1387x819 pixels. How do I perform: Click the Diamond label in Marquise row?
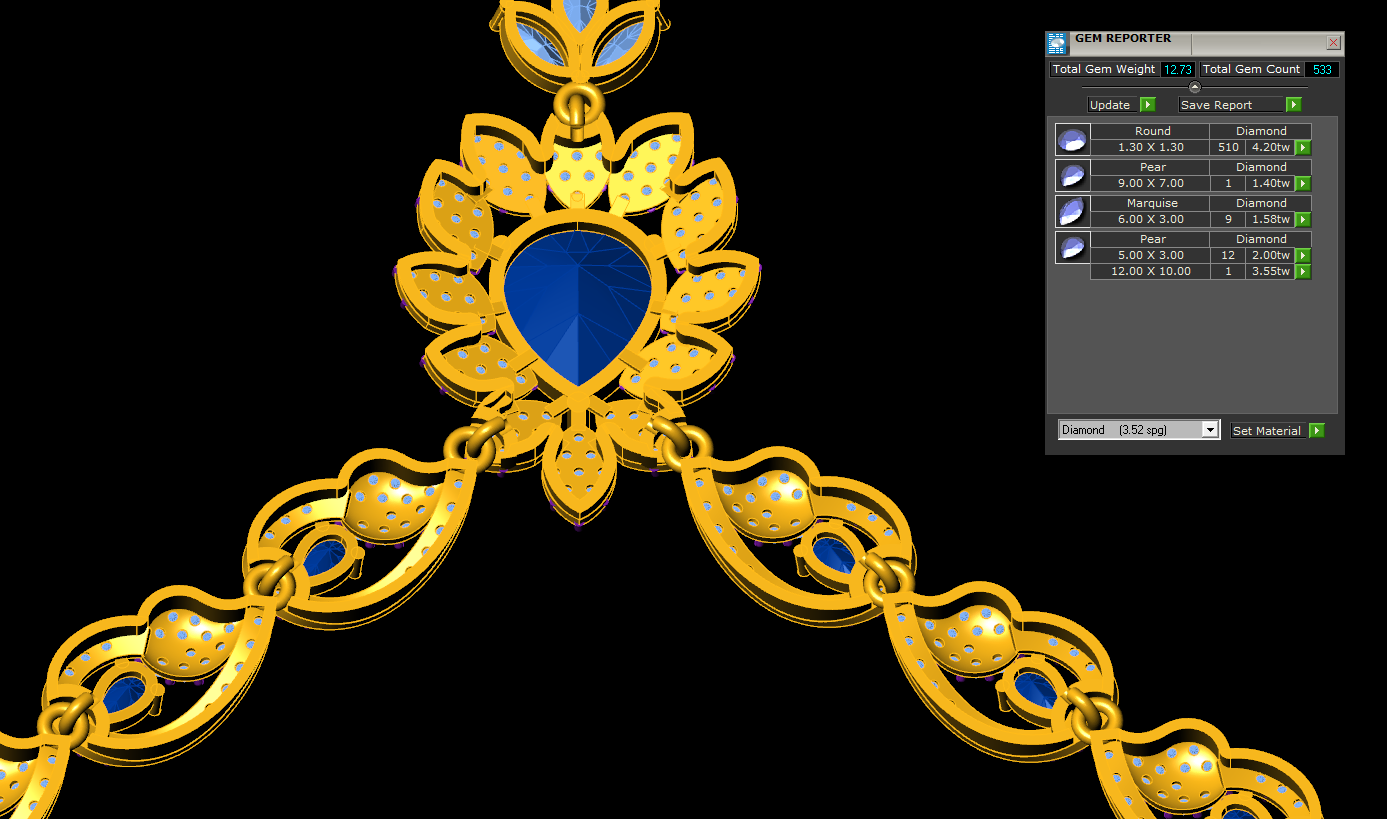point(1261,203)
